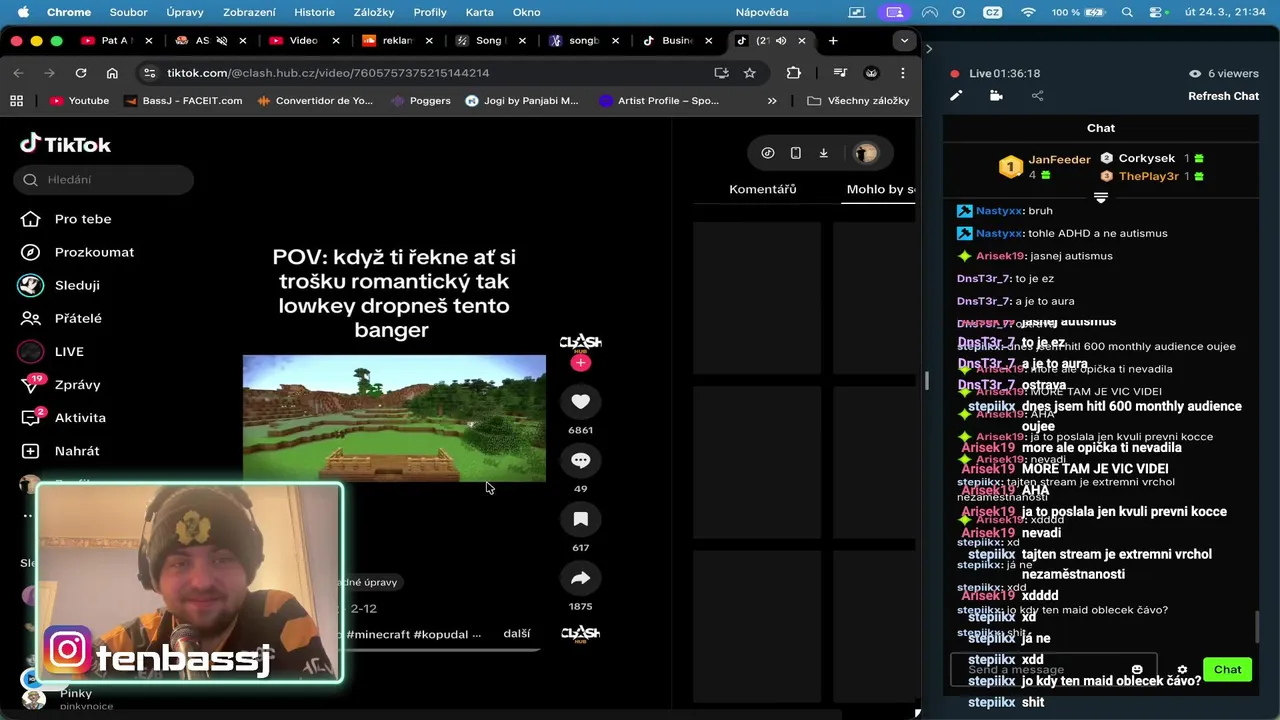The width and height of the screenshot is (1280, 720).
Task: Send message with green Chat button
Action: [x=1227, y=670]
